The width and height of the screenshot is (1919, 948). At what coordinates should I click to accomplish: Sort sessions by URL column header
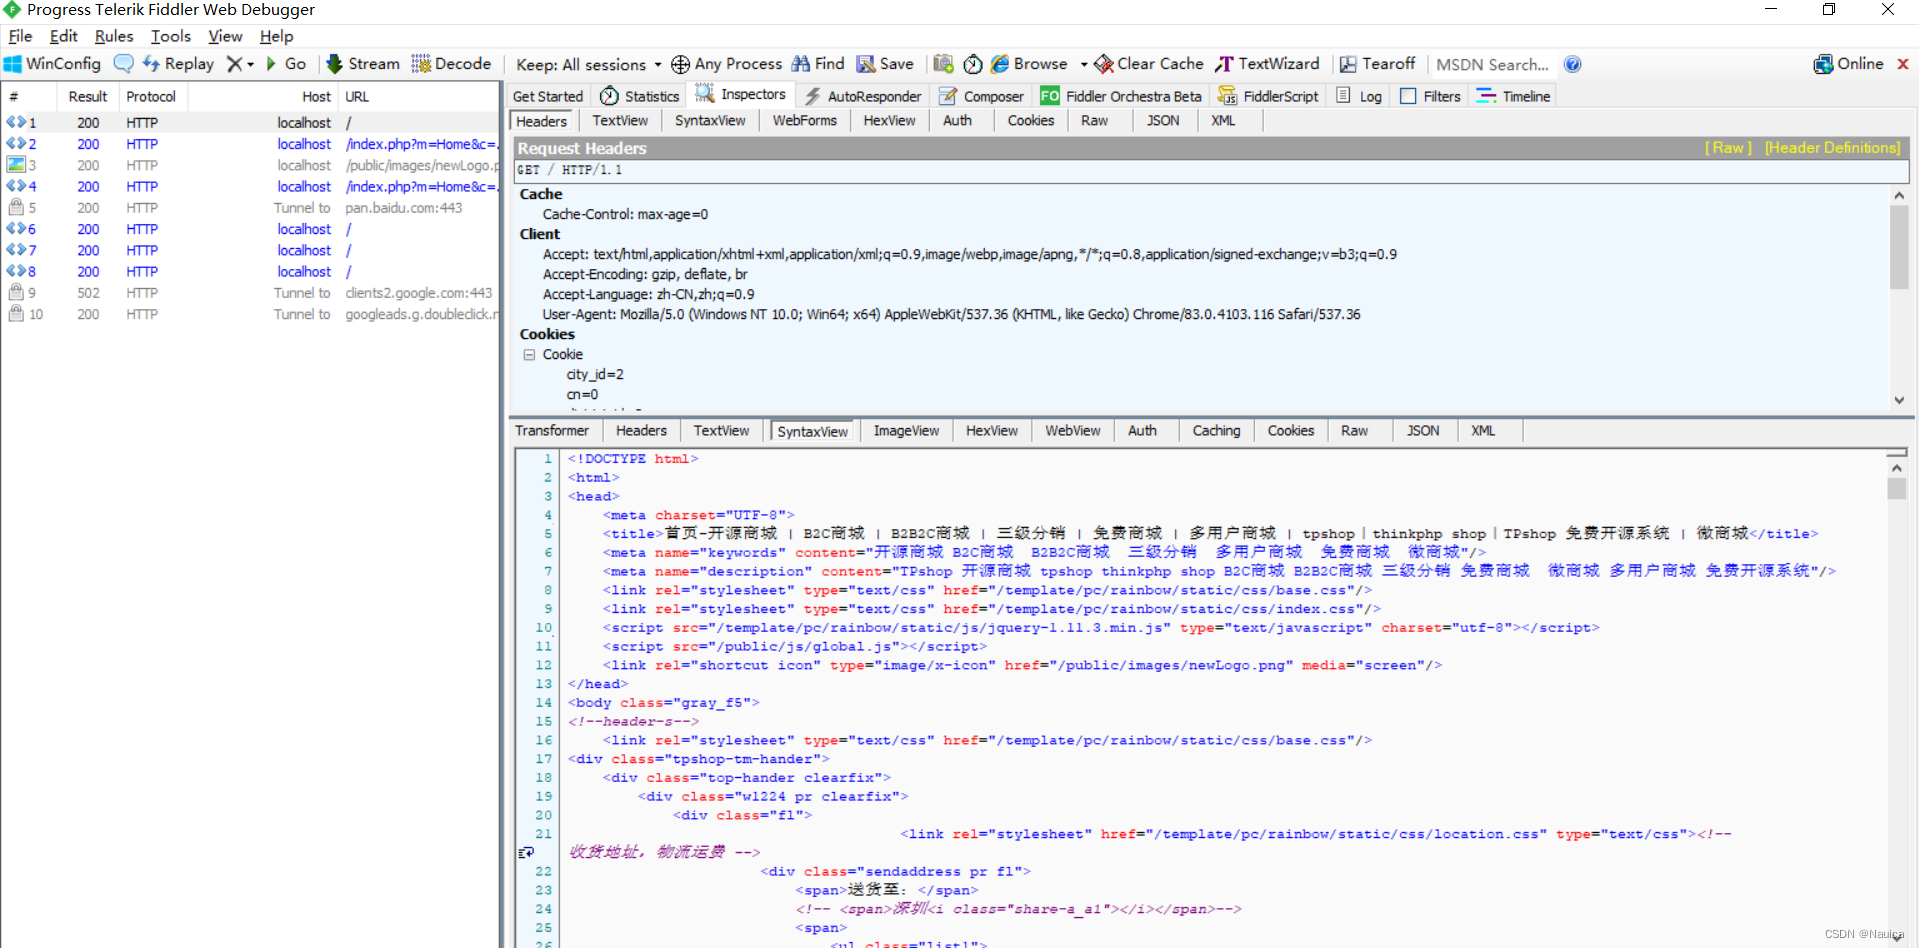point(419,97)
